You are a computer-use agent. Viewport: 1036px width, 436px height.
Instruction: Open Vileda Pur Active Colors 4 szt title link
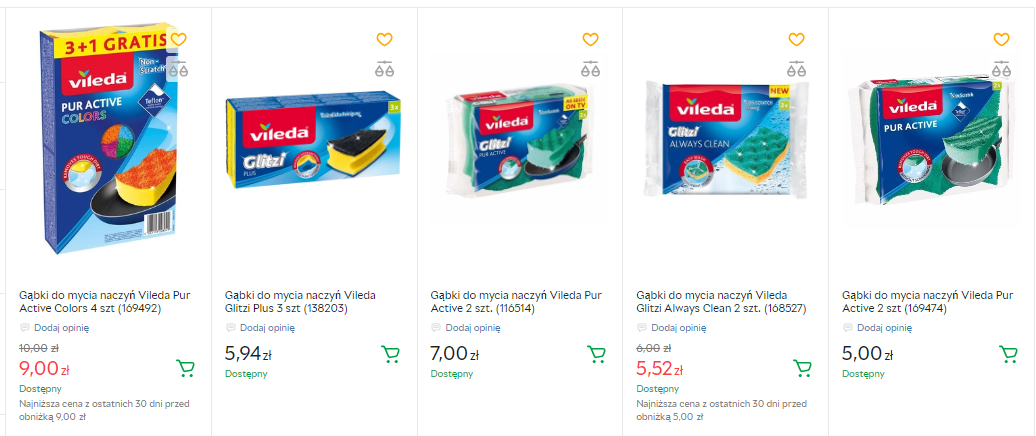coord(104,302)
